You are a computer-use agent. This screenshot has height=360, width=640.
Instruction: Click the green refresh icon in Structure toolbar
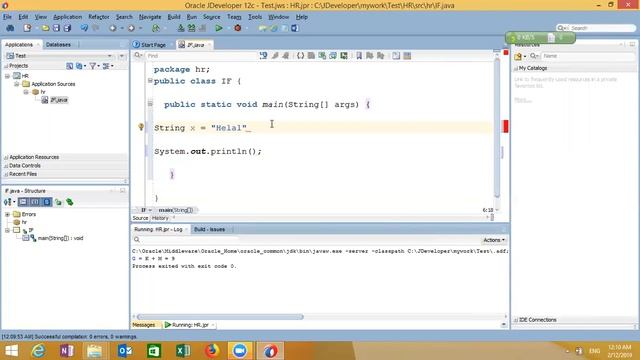pyautogui.click(x=70, y=202)
